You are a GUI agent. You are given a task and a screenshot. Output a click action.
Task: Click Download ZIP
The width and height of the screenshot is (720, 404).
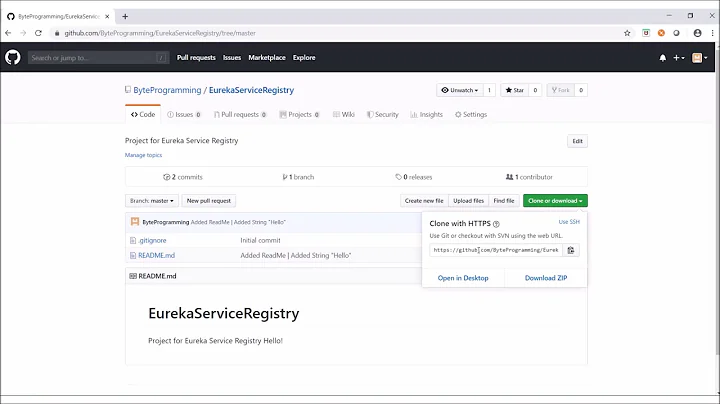click(x=546, y=278)
